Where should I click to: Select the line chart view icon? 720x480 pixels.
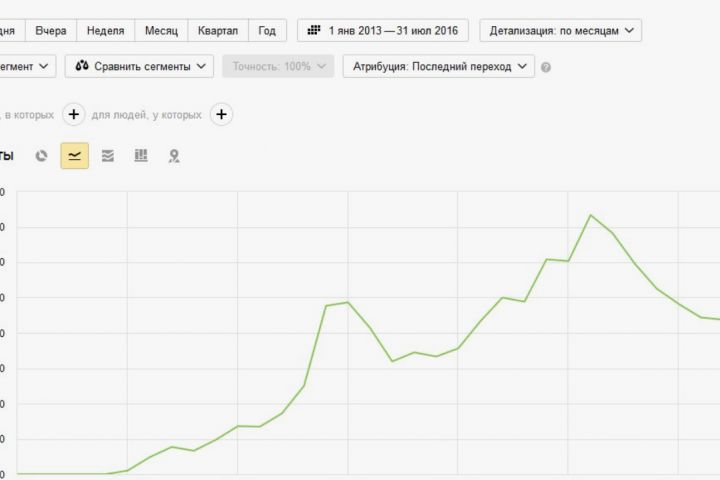pos(74,156)
